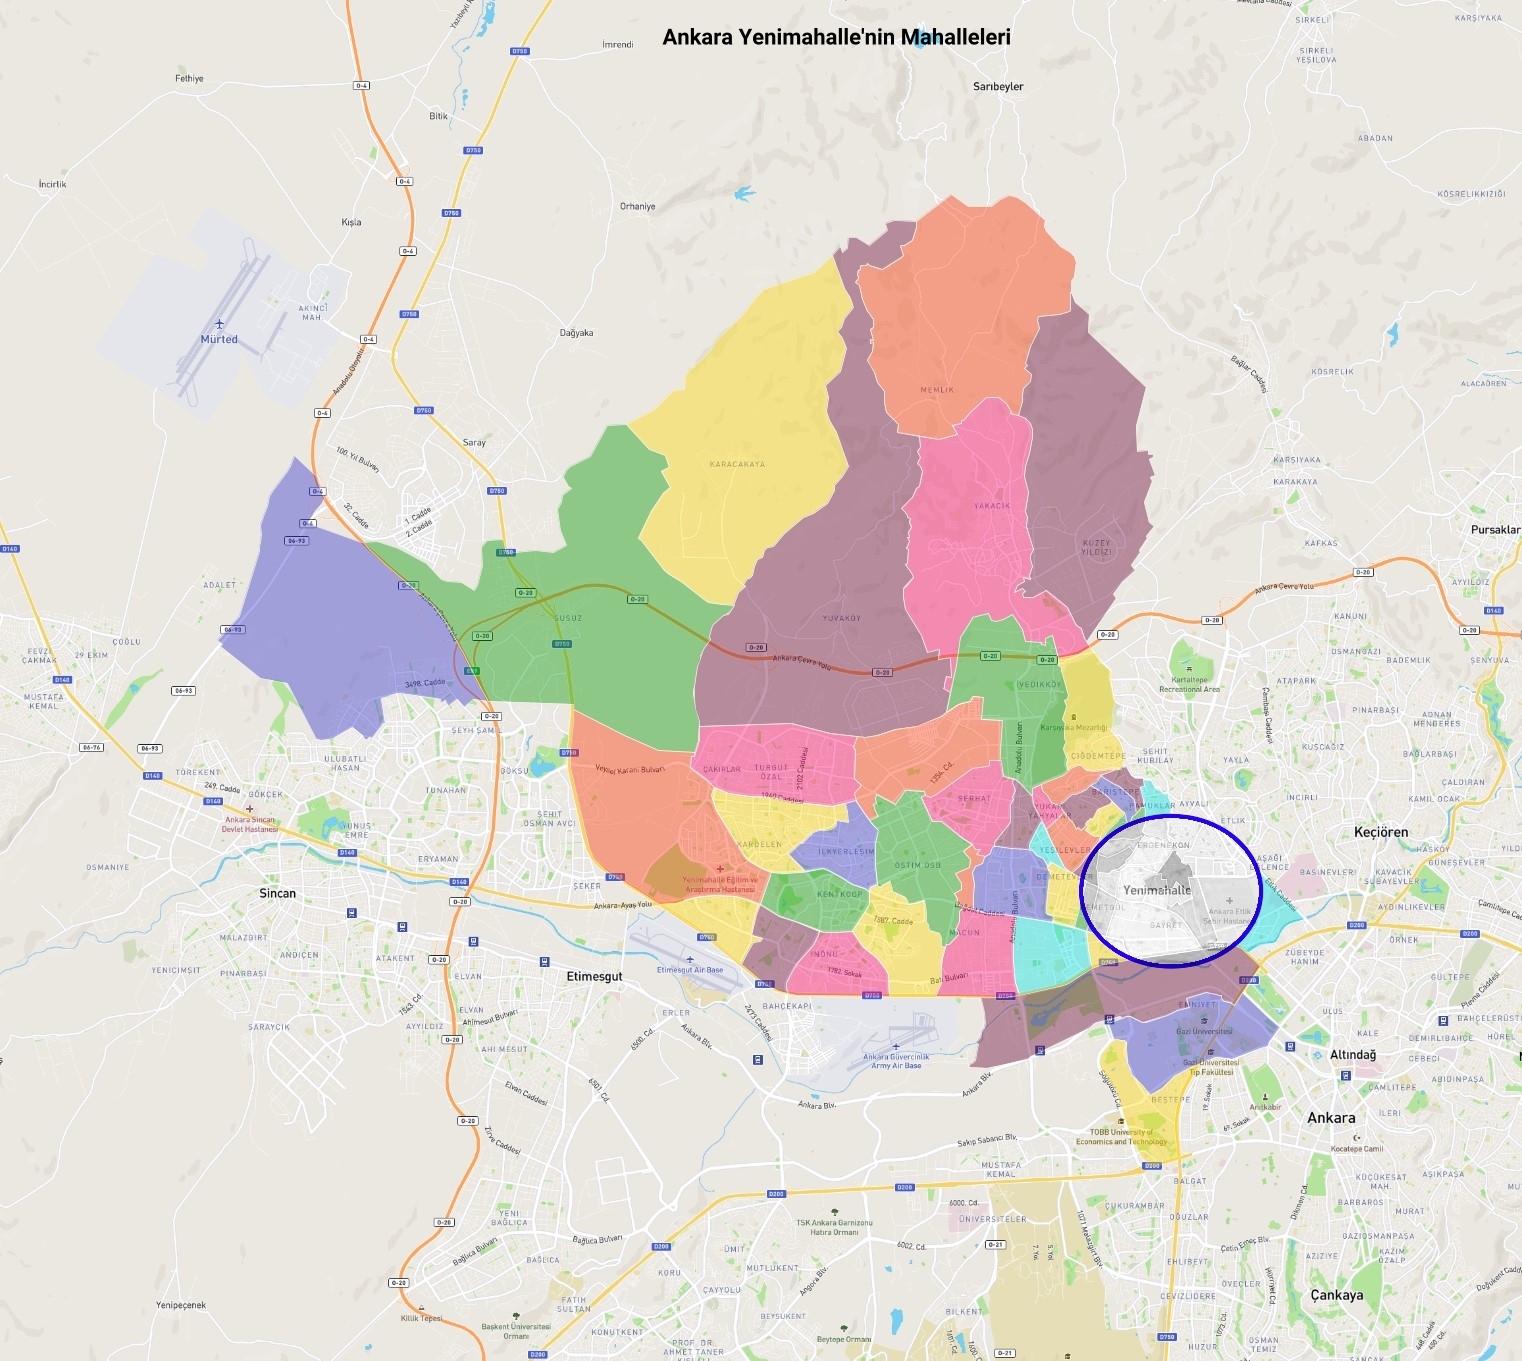Click the Çankaya district label
Image resolution: width=1522 pixels, height=1361 pixels.
click(1337, 1295)
